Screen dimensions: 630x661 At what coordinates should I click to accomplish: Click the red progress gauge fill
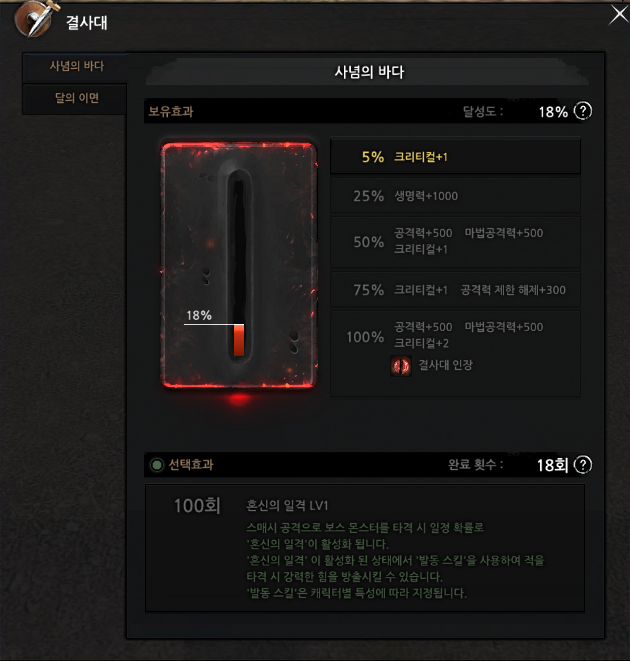(x=239, y=340)
